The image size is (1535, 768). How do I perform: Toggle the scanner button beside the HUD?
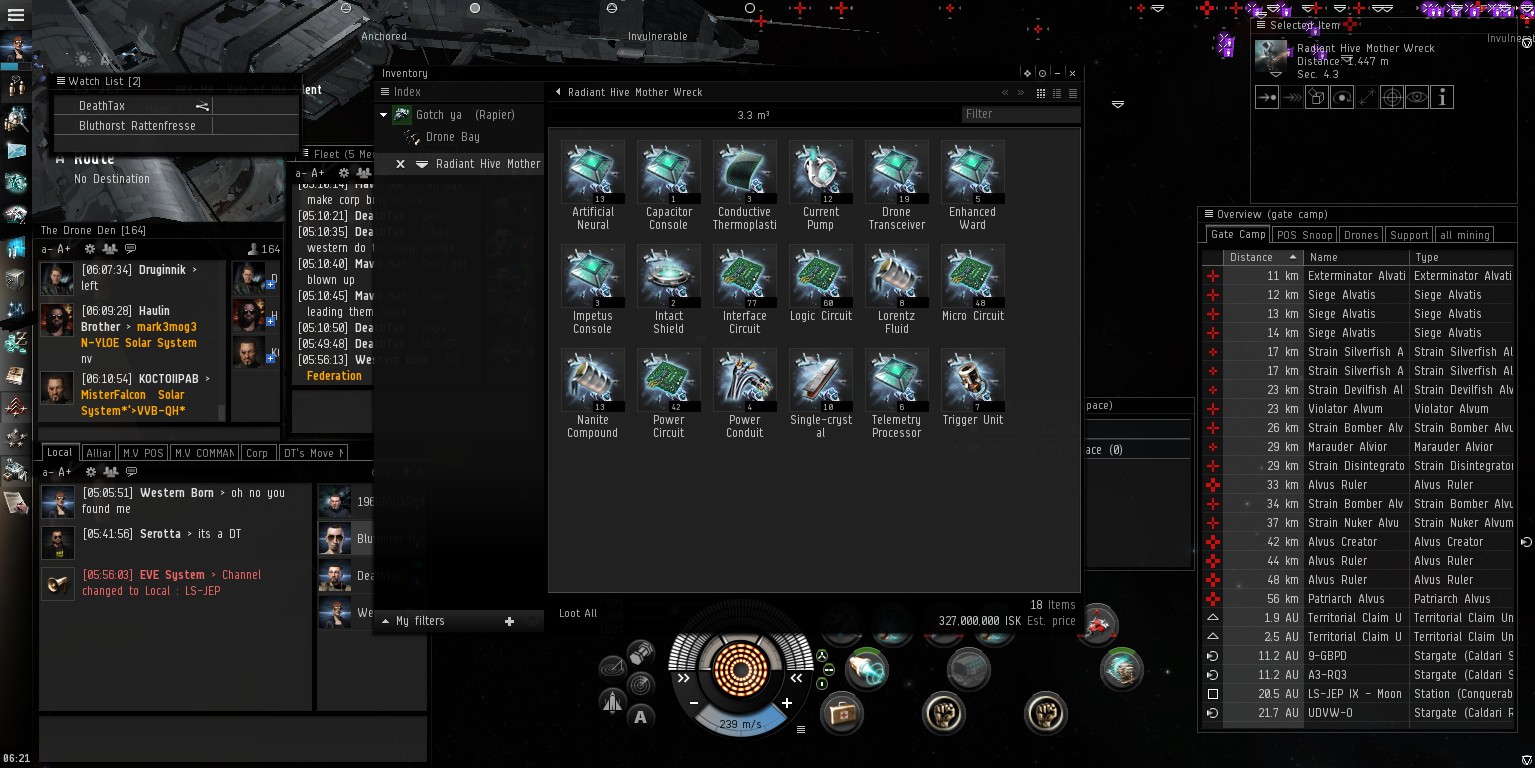click(641, 685)
